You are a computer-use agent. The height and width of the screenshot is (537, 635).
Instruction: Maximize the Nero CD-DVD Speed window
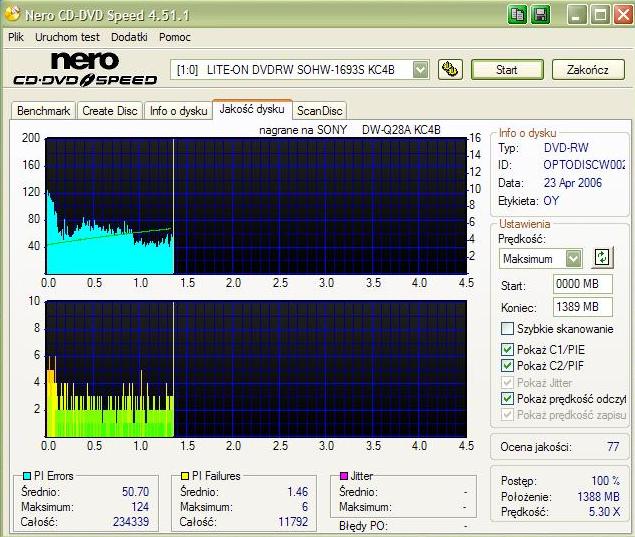coord(600,15)
